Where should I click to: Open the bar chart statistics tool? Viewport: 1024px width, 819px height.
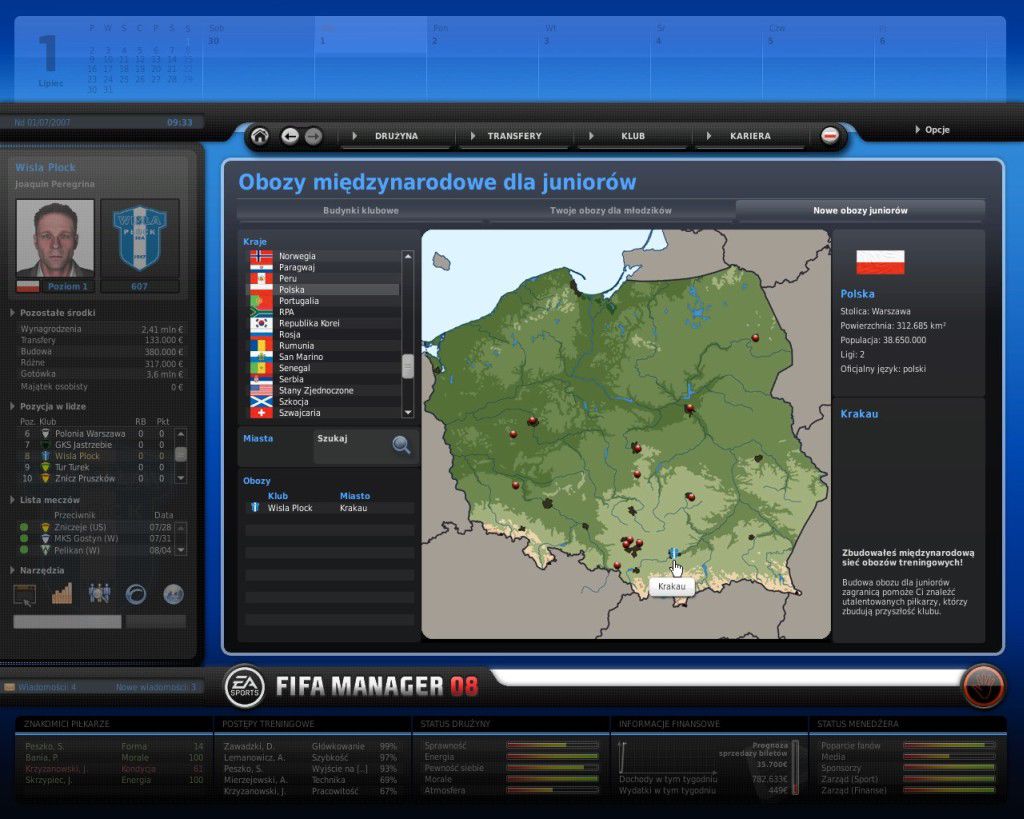[x=62, y=594]
